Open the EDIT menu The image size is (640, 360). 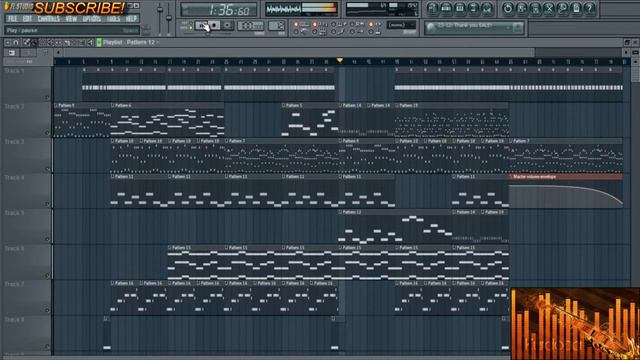pyautogui.click(x=27, y=19)
